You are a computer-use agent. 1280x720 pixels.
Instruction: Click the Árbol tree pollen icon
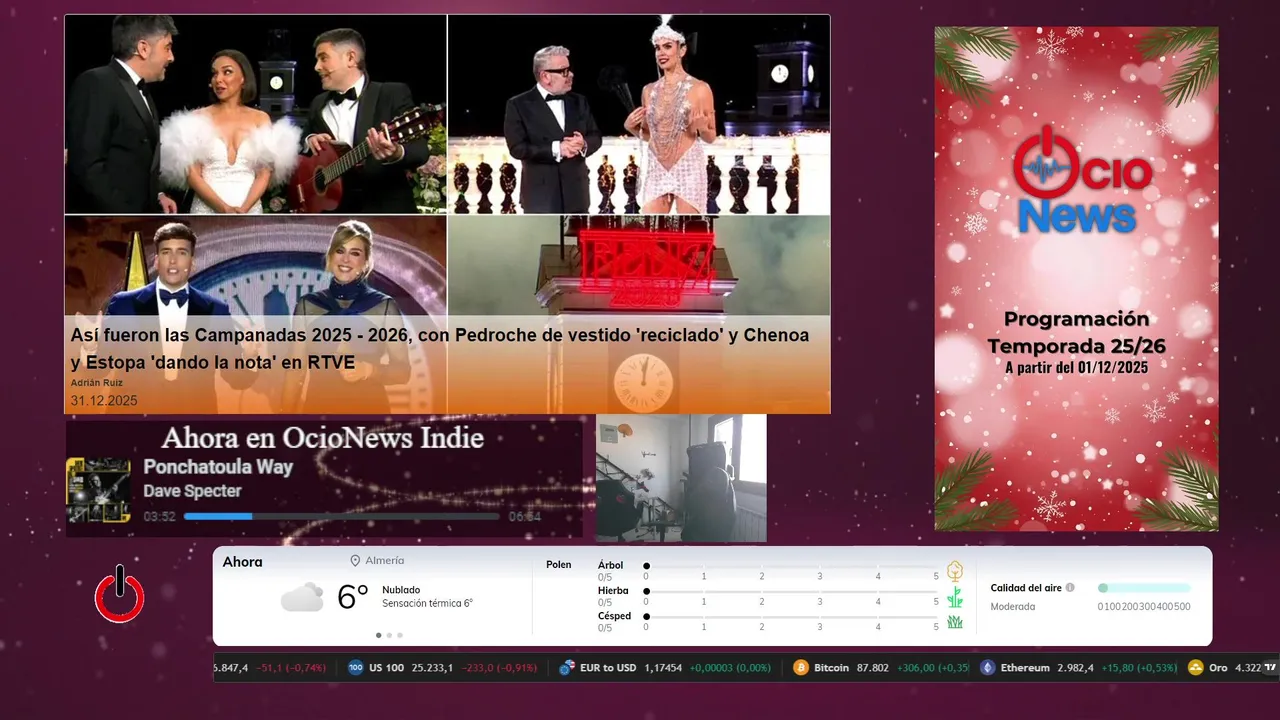(x=954, y=571)
